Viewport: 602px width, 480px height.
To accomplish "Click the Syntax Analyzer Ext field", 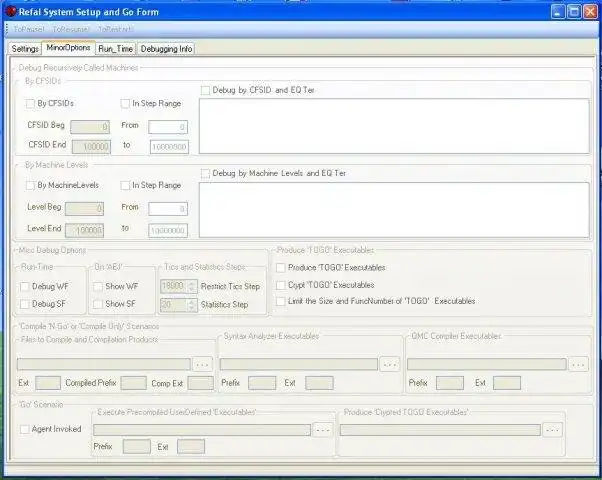I will pyautogui.click(x=319, y=383).
